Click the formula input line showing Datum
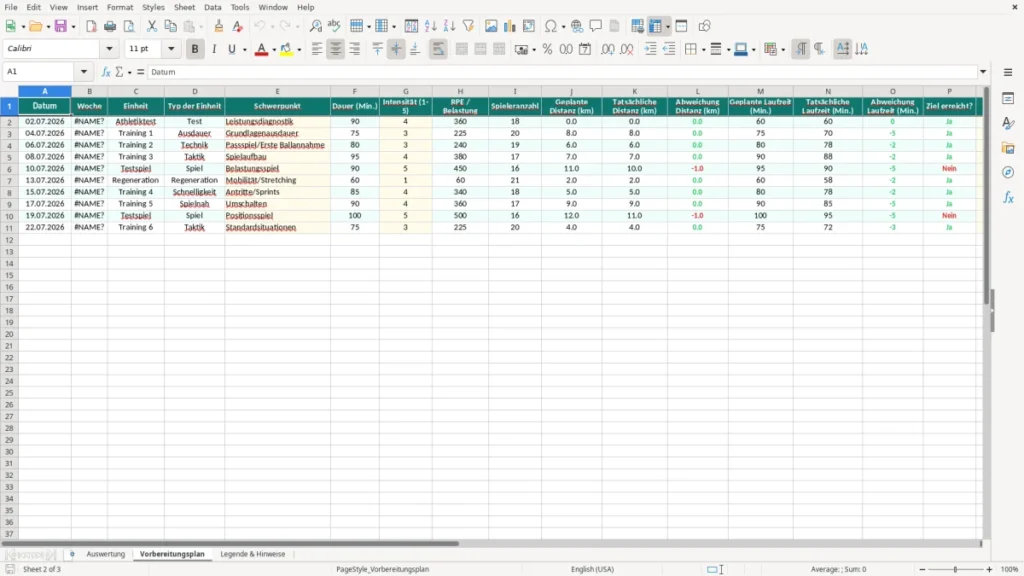1024x576 pixels. coord(563,72)
